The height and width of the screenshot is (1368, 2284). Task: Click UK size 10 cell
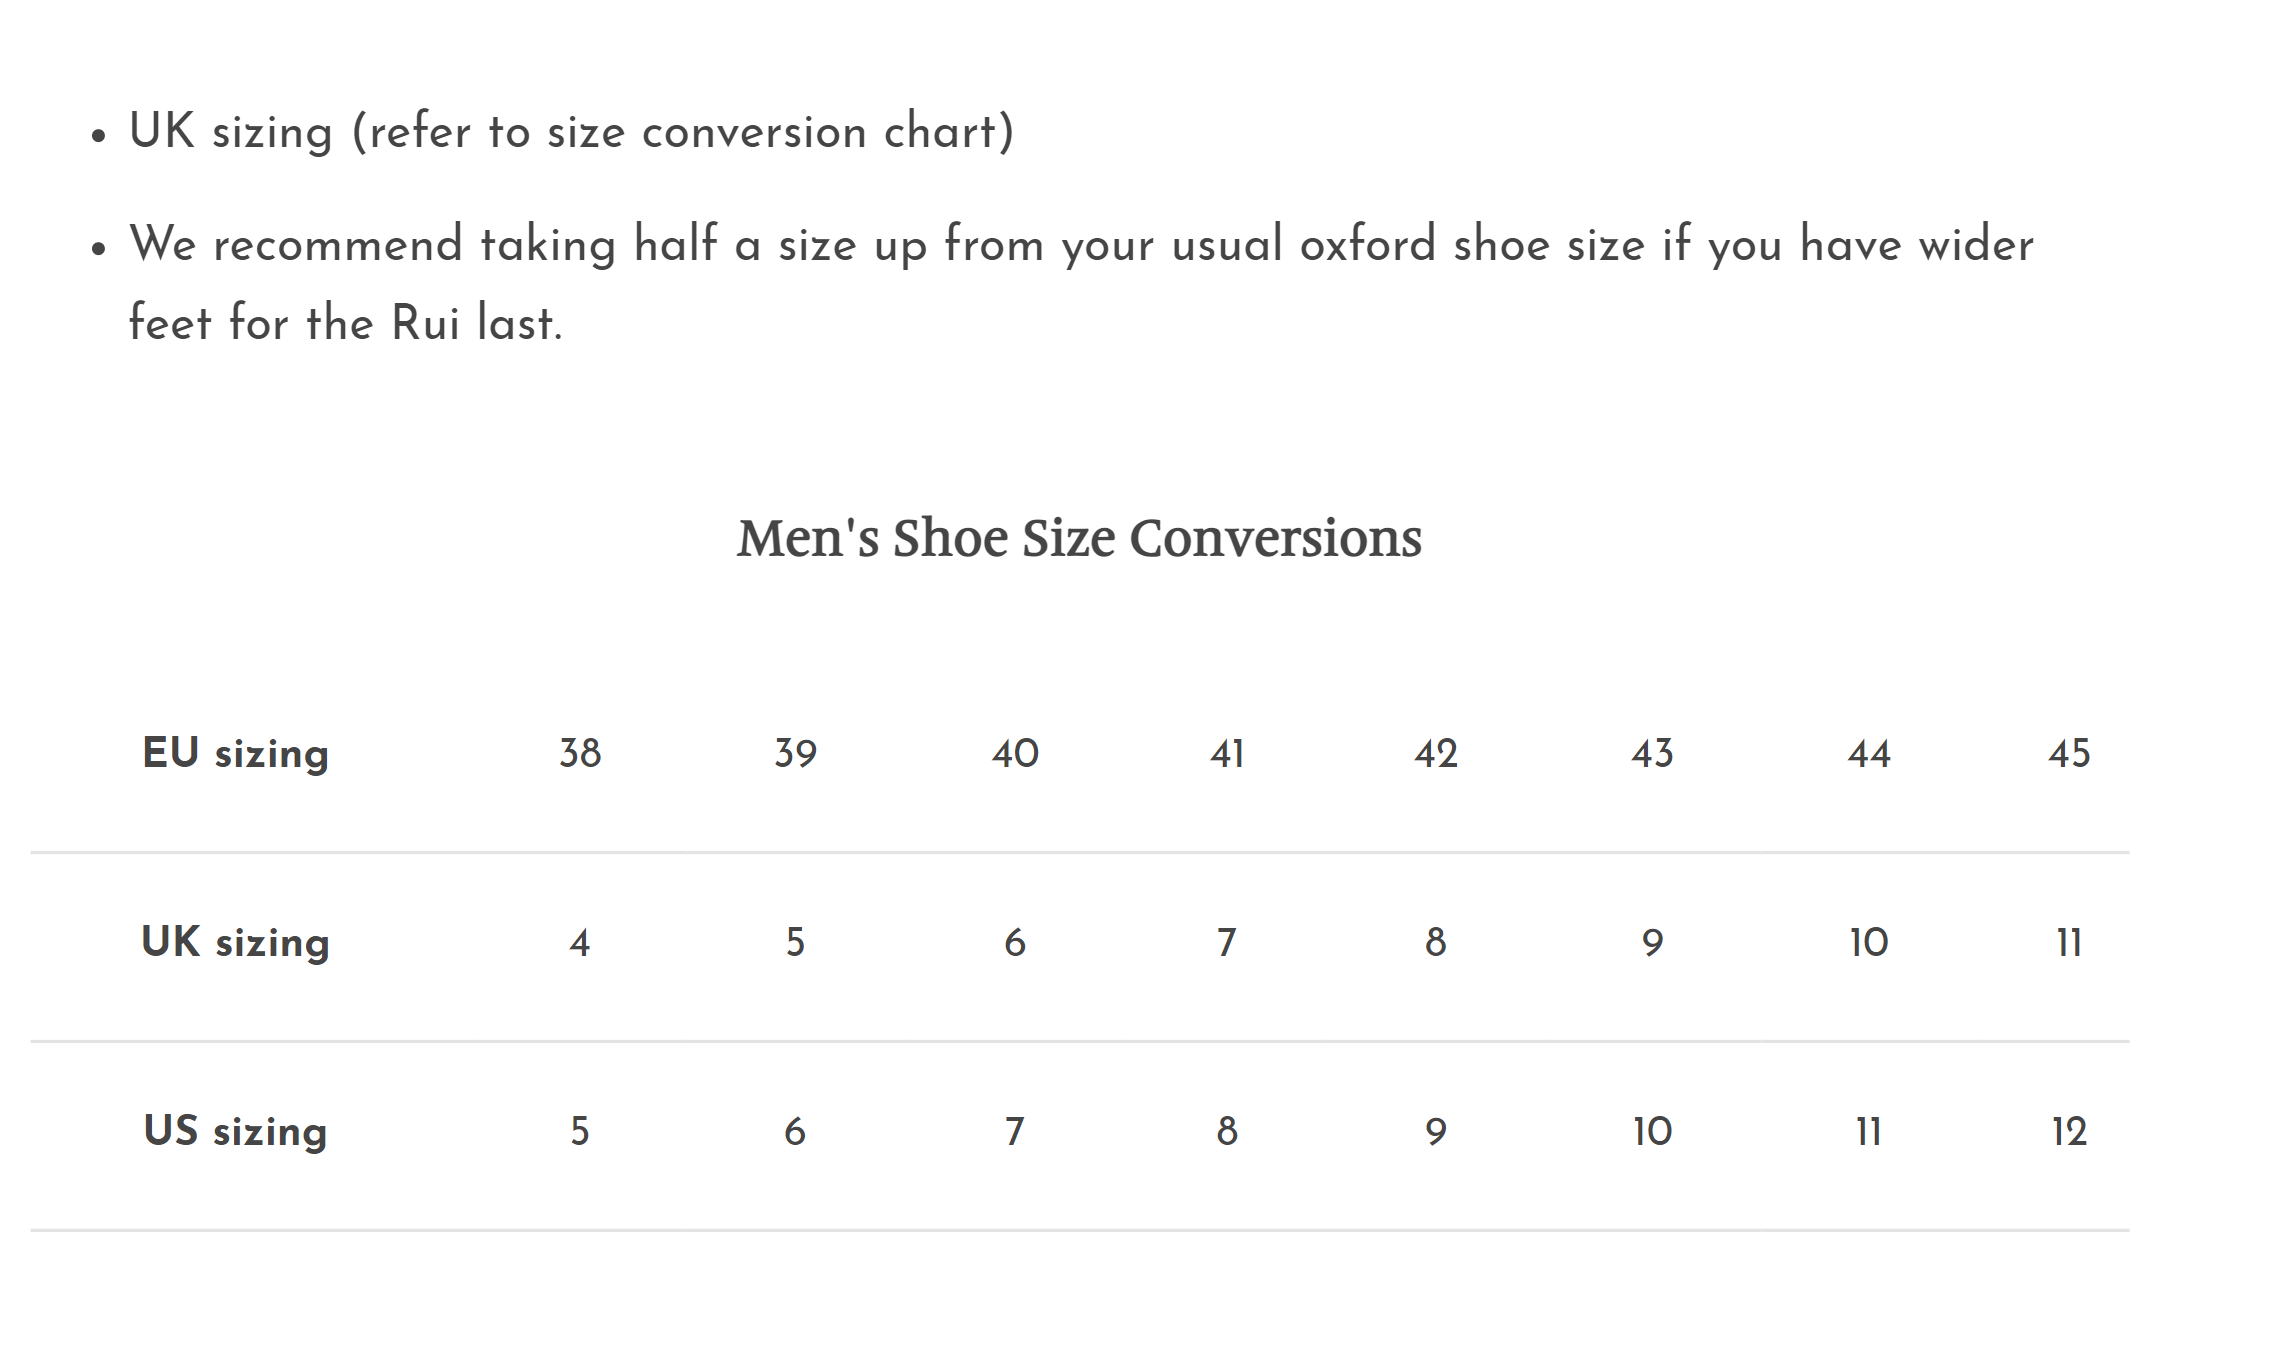(1868, 942)
